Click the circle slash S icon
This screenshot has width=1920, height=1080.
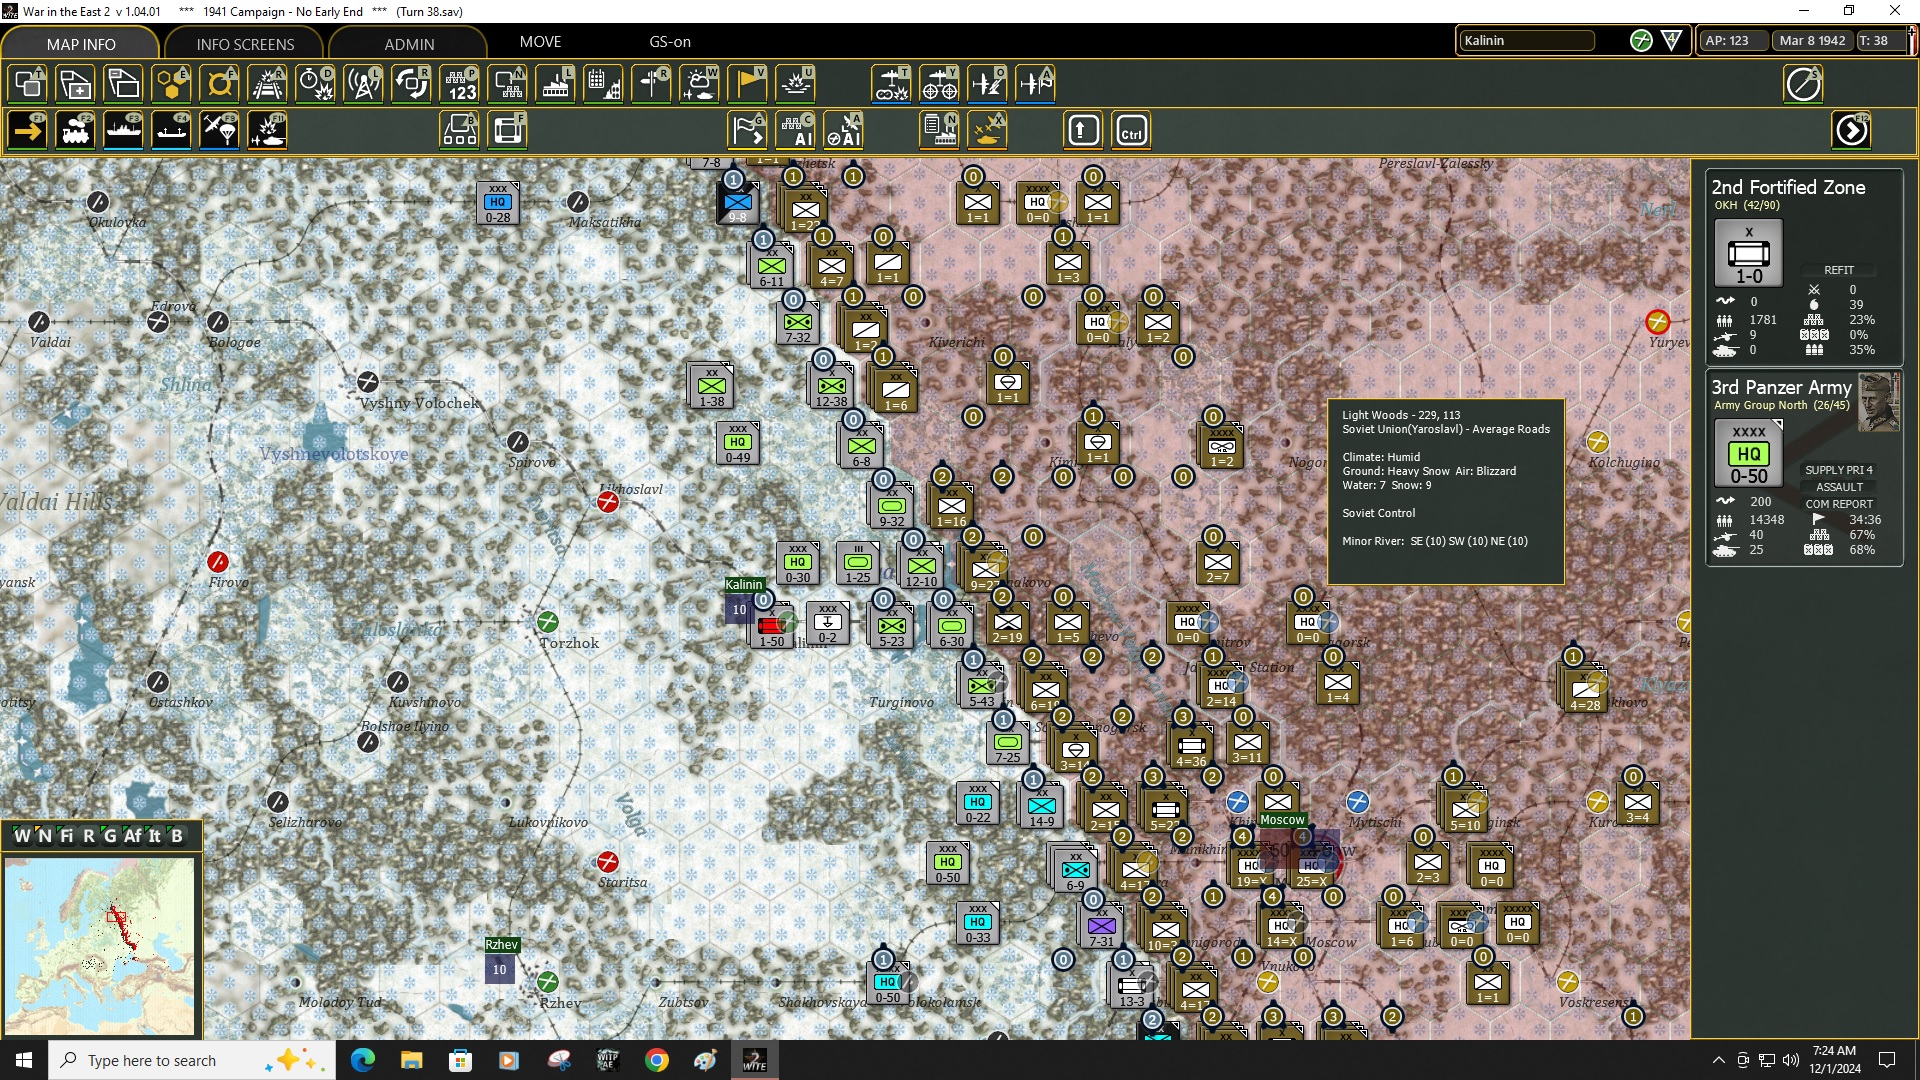[x=1803, y=84]
